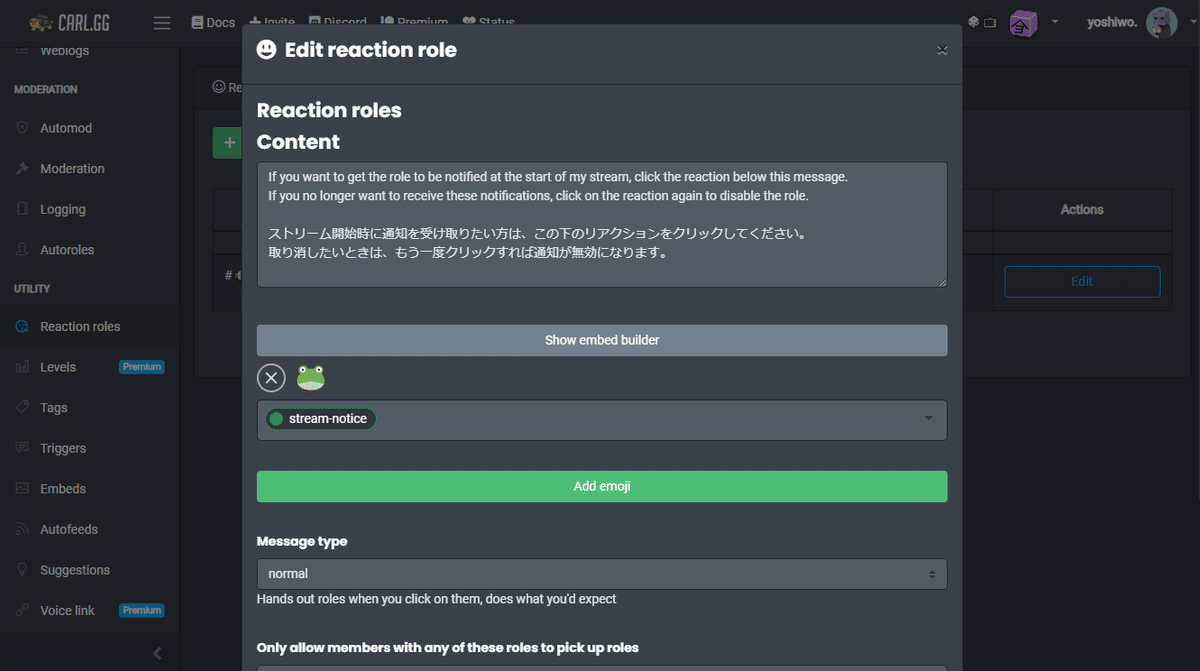The image size is (1200, 671).
Task: Open the Docs page
Action: point(213,22)
